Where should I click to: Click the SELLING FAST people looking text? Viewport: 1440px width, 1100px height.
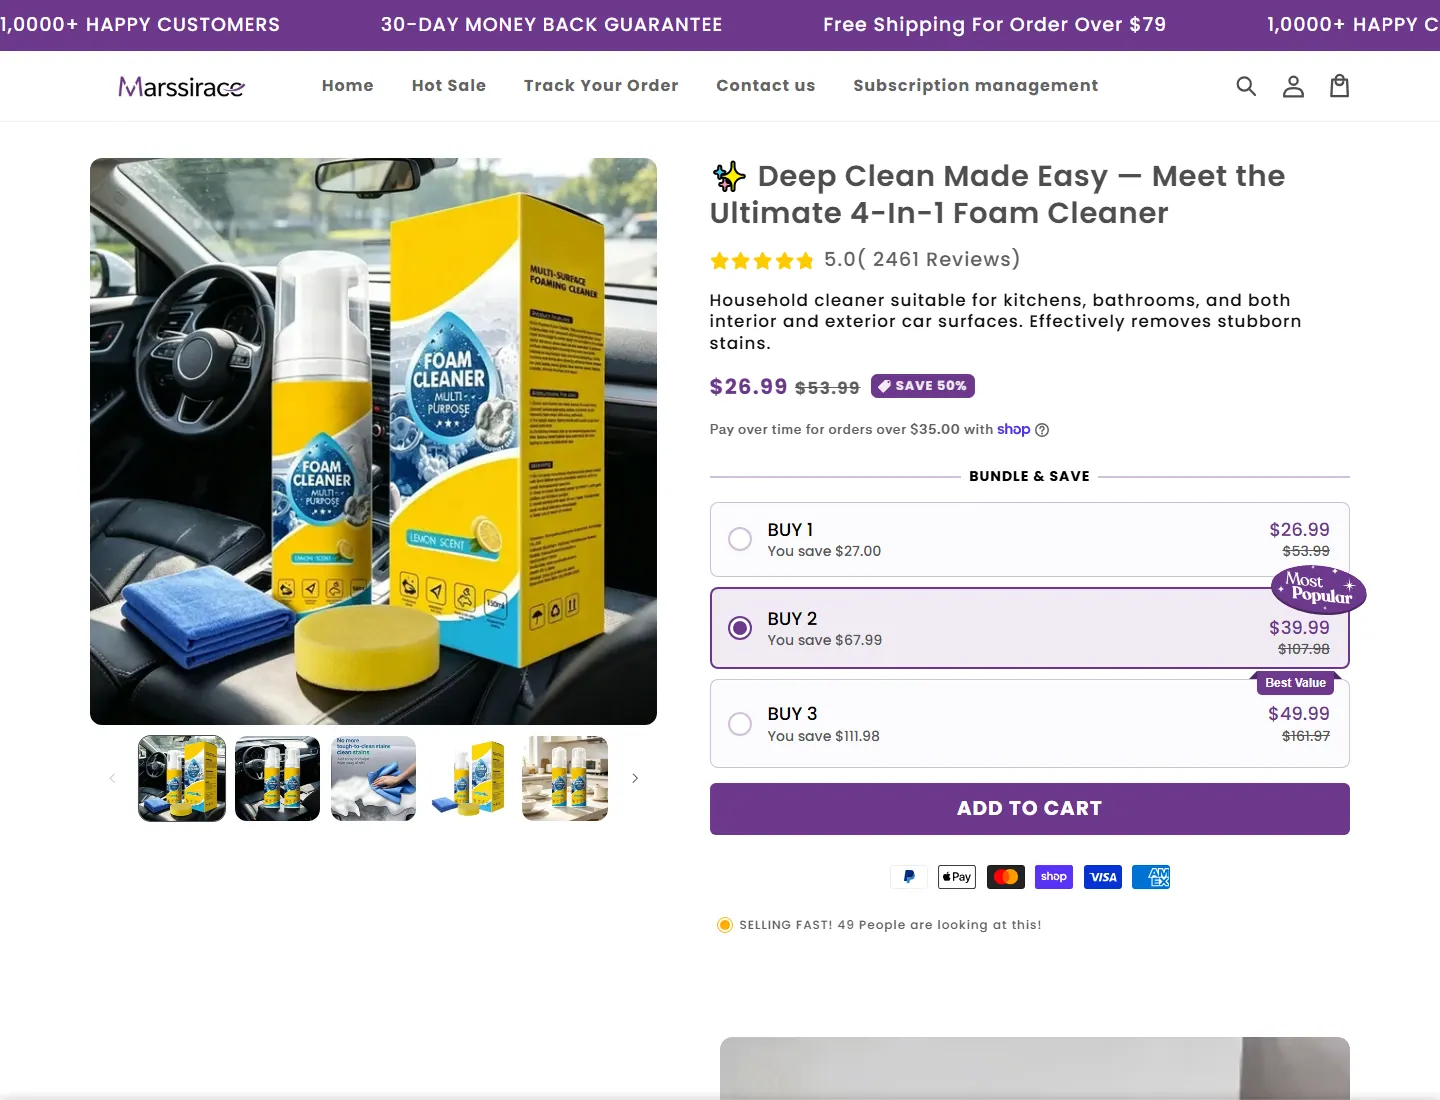point(890,925)
